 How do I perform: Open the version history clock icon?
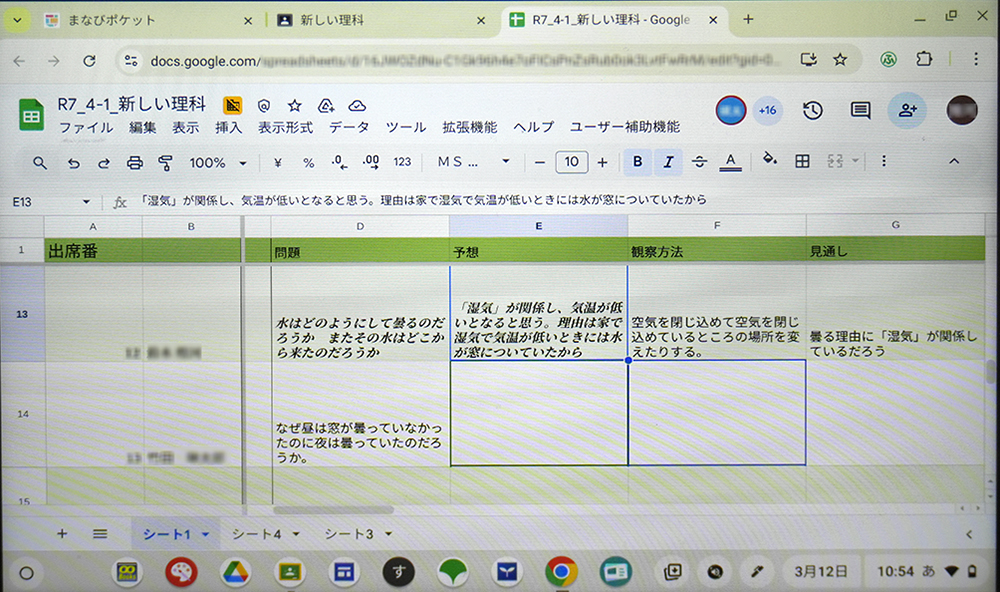pos(813,110)
